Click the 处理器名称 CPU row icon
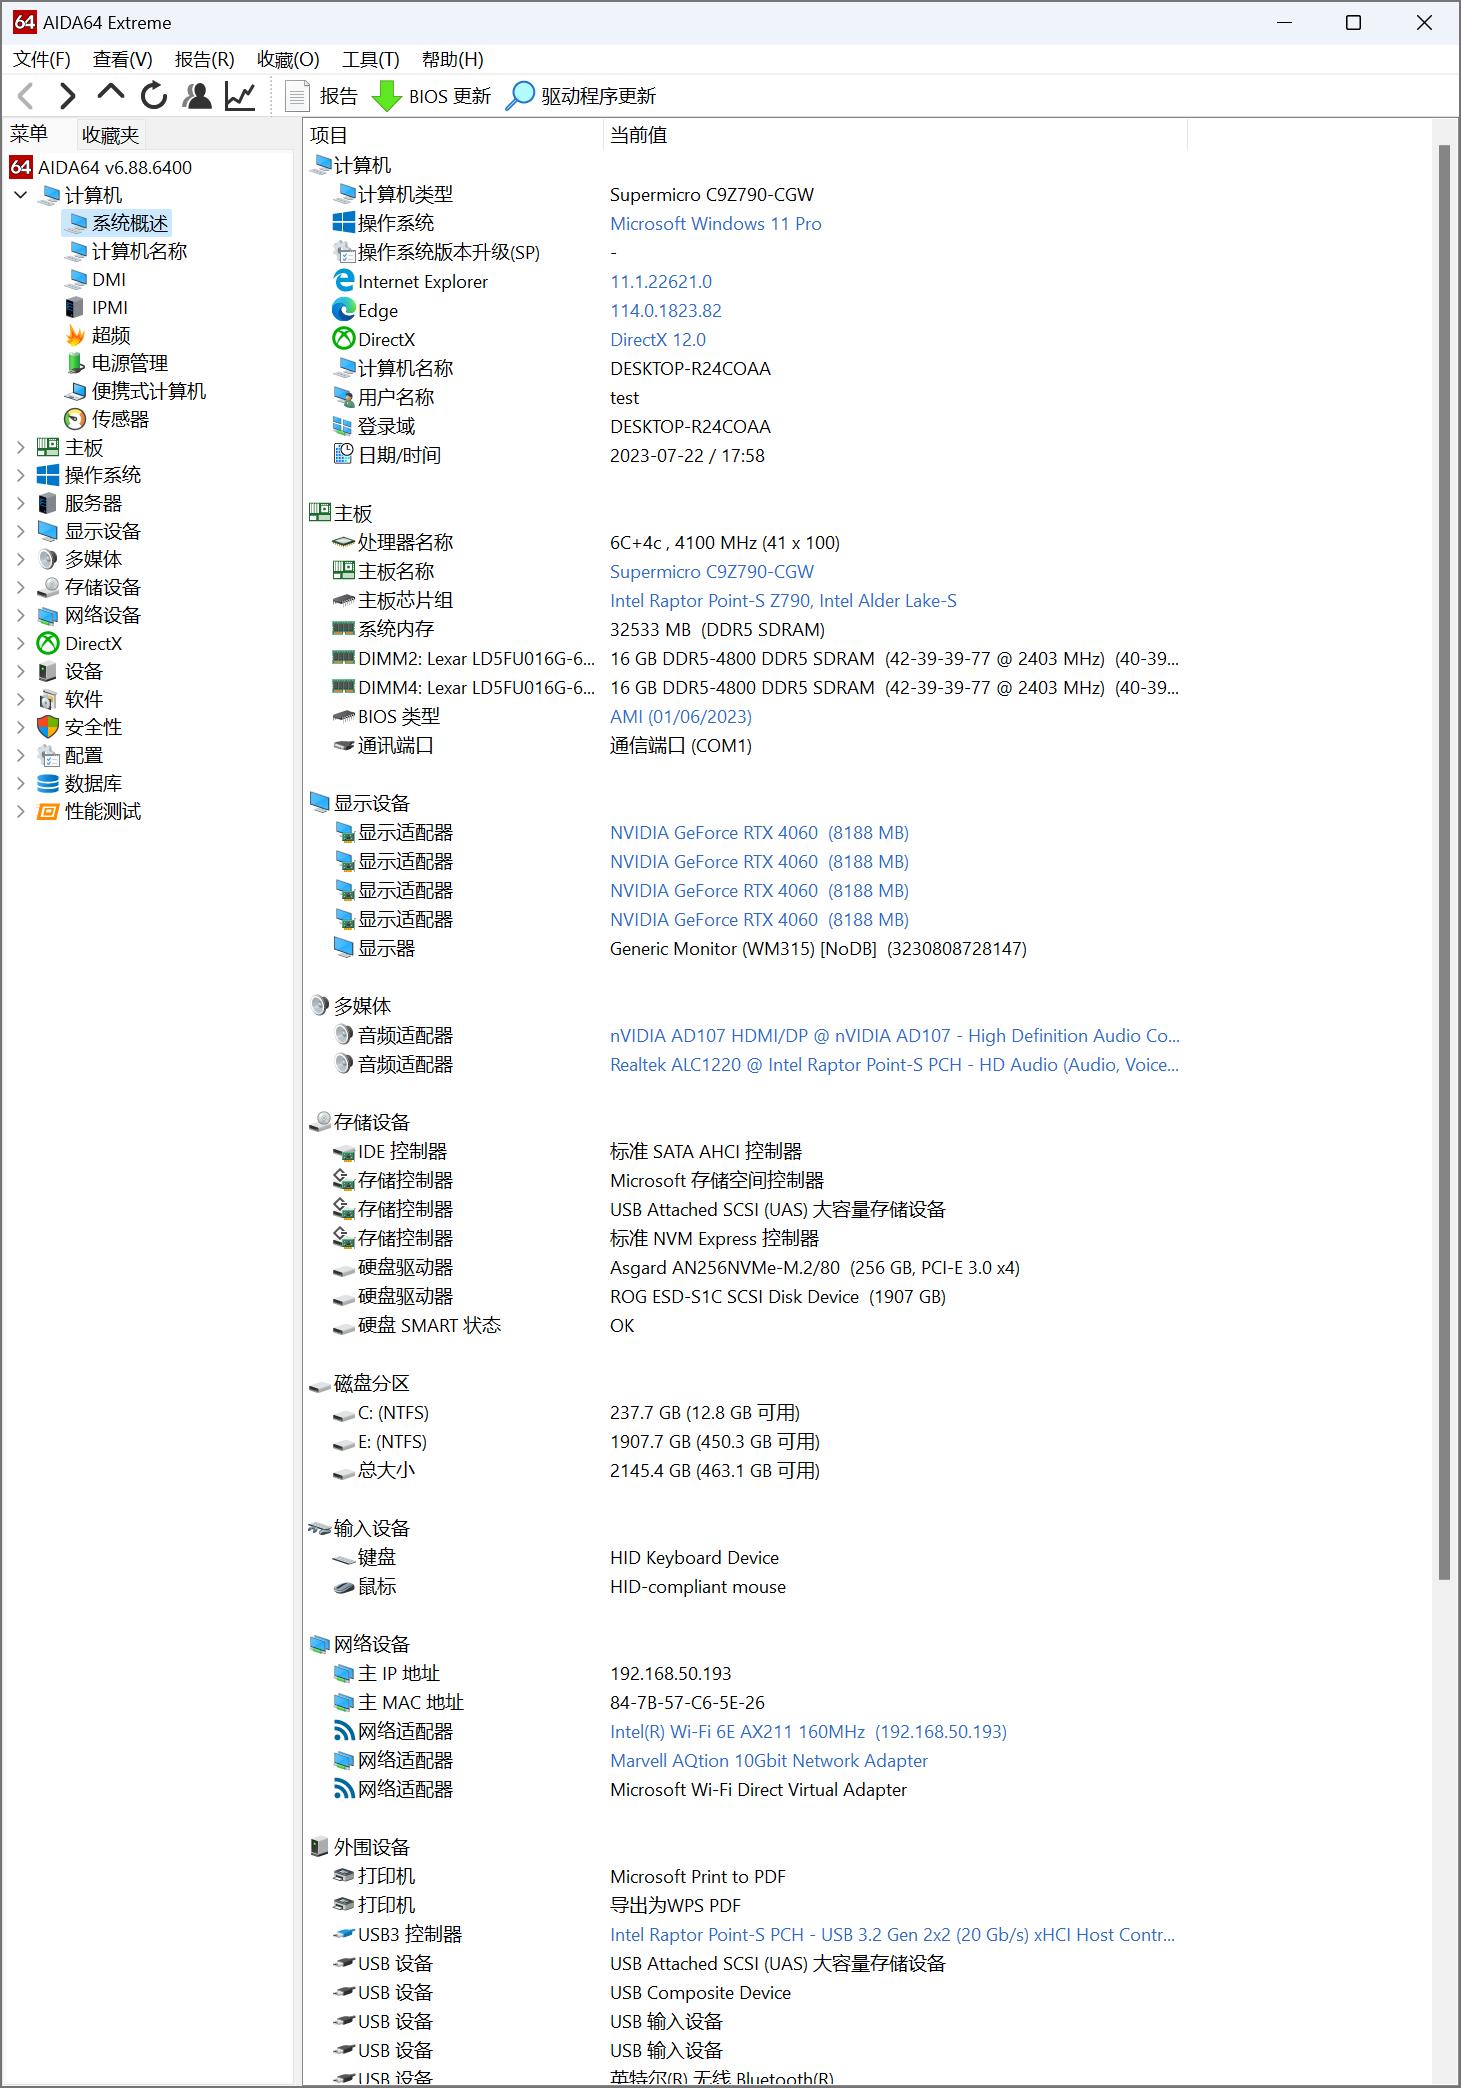The width and height of the screenshot is (1461, 2088). click(x=343, y=542)
